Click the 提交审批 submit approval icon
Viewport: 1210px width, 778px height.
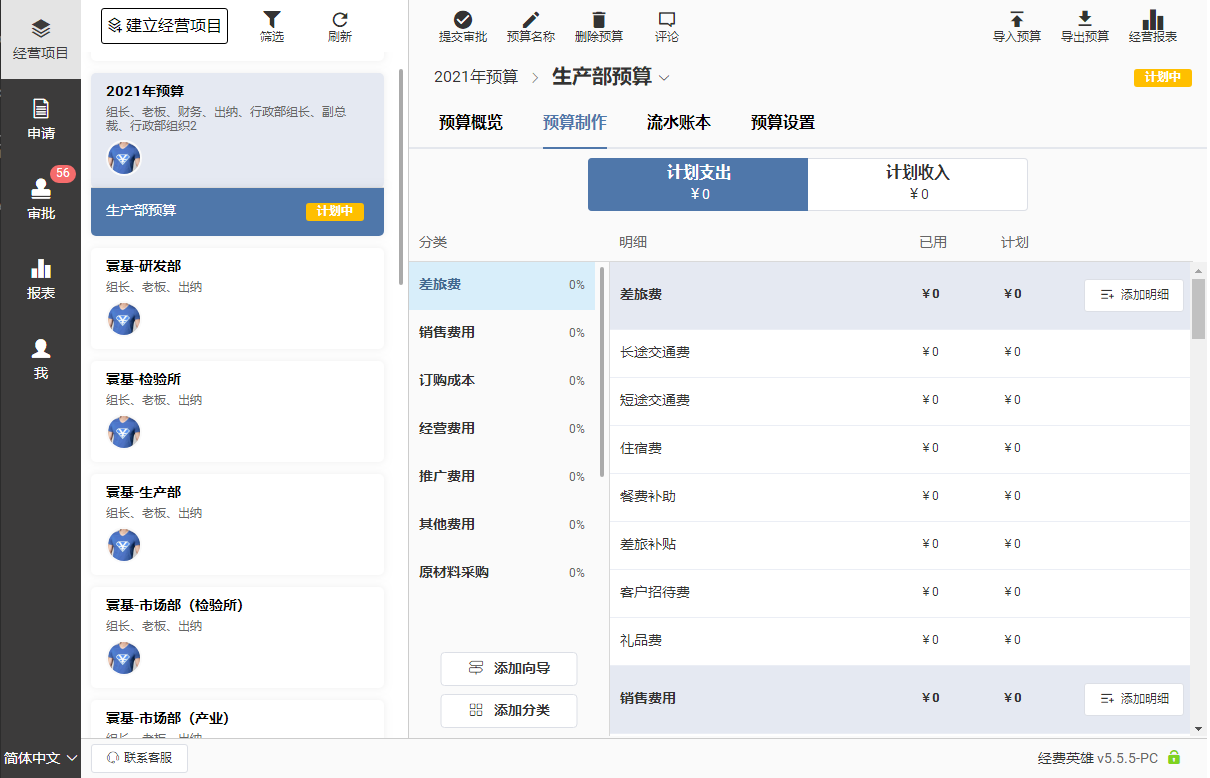coord(462,20)
